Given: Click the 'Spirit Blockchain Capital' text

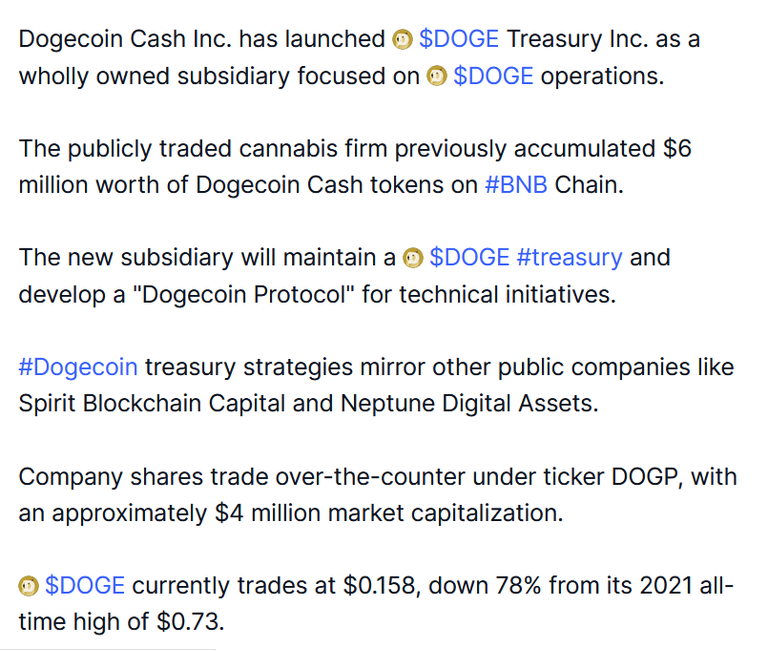Looking at the screenshot, I should pos(152,404).
